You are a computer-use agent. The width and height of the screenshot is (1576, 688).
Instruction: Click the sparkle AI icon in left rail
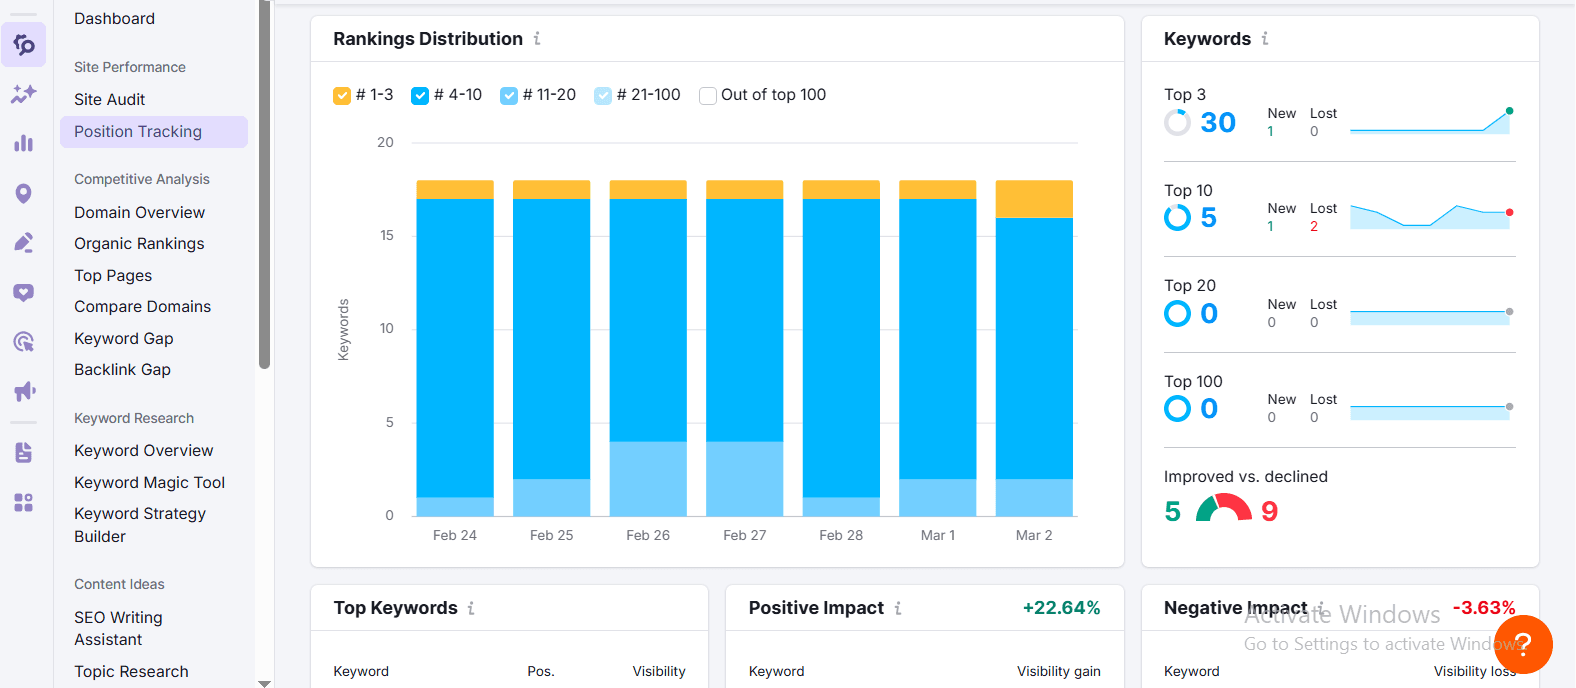click(x=24, y=94)
